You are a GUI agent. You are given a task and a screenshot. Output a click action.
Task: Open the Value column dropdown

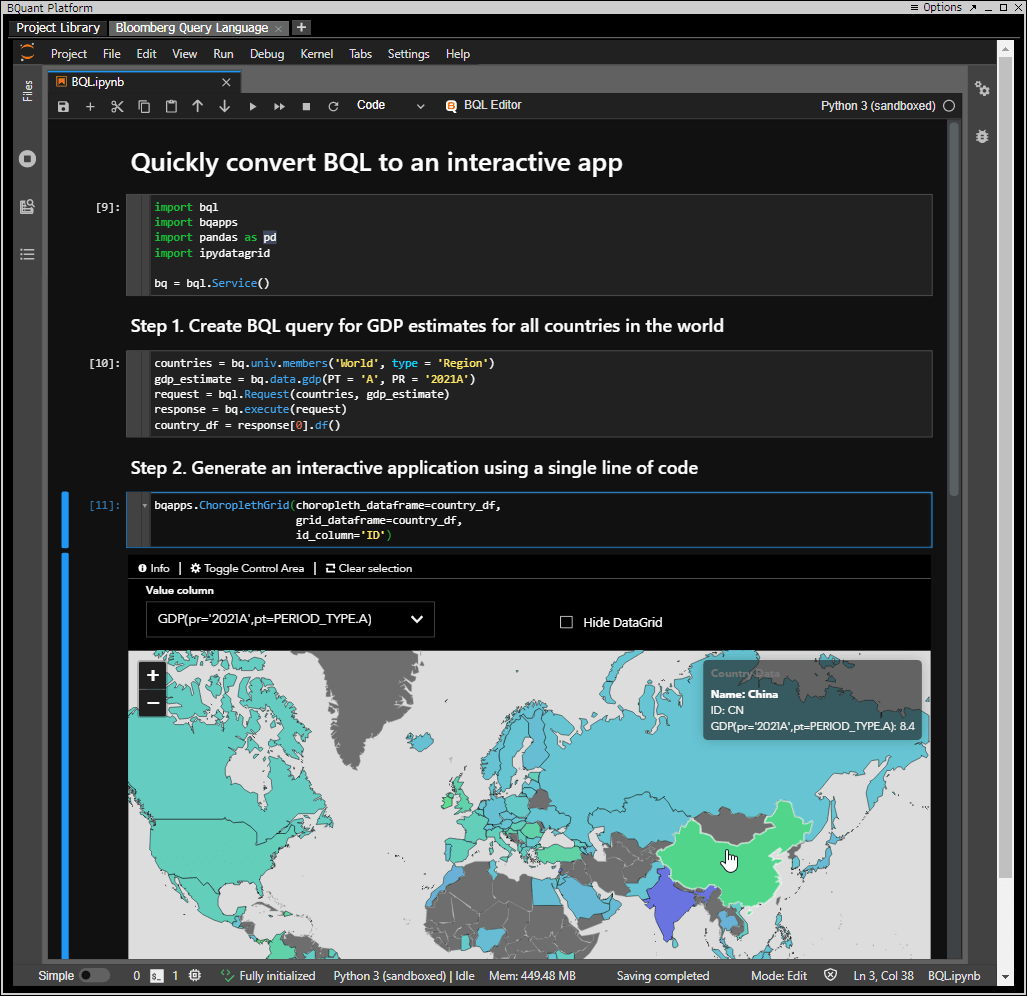[x=290, y=619]
